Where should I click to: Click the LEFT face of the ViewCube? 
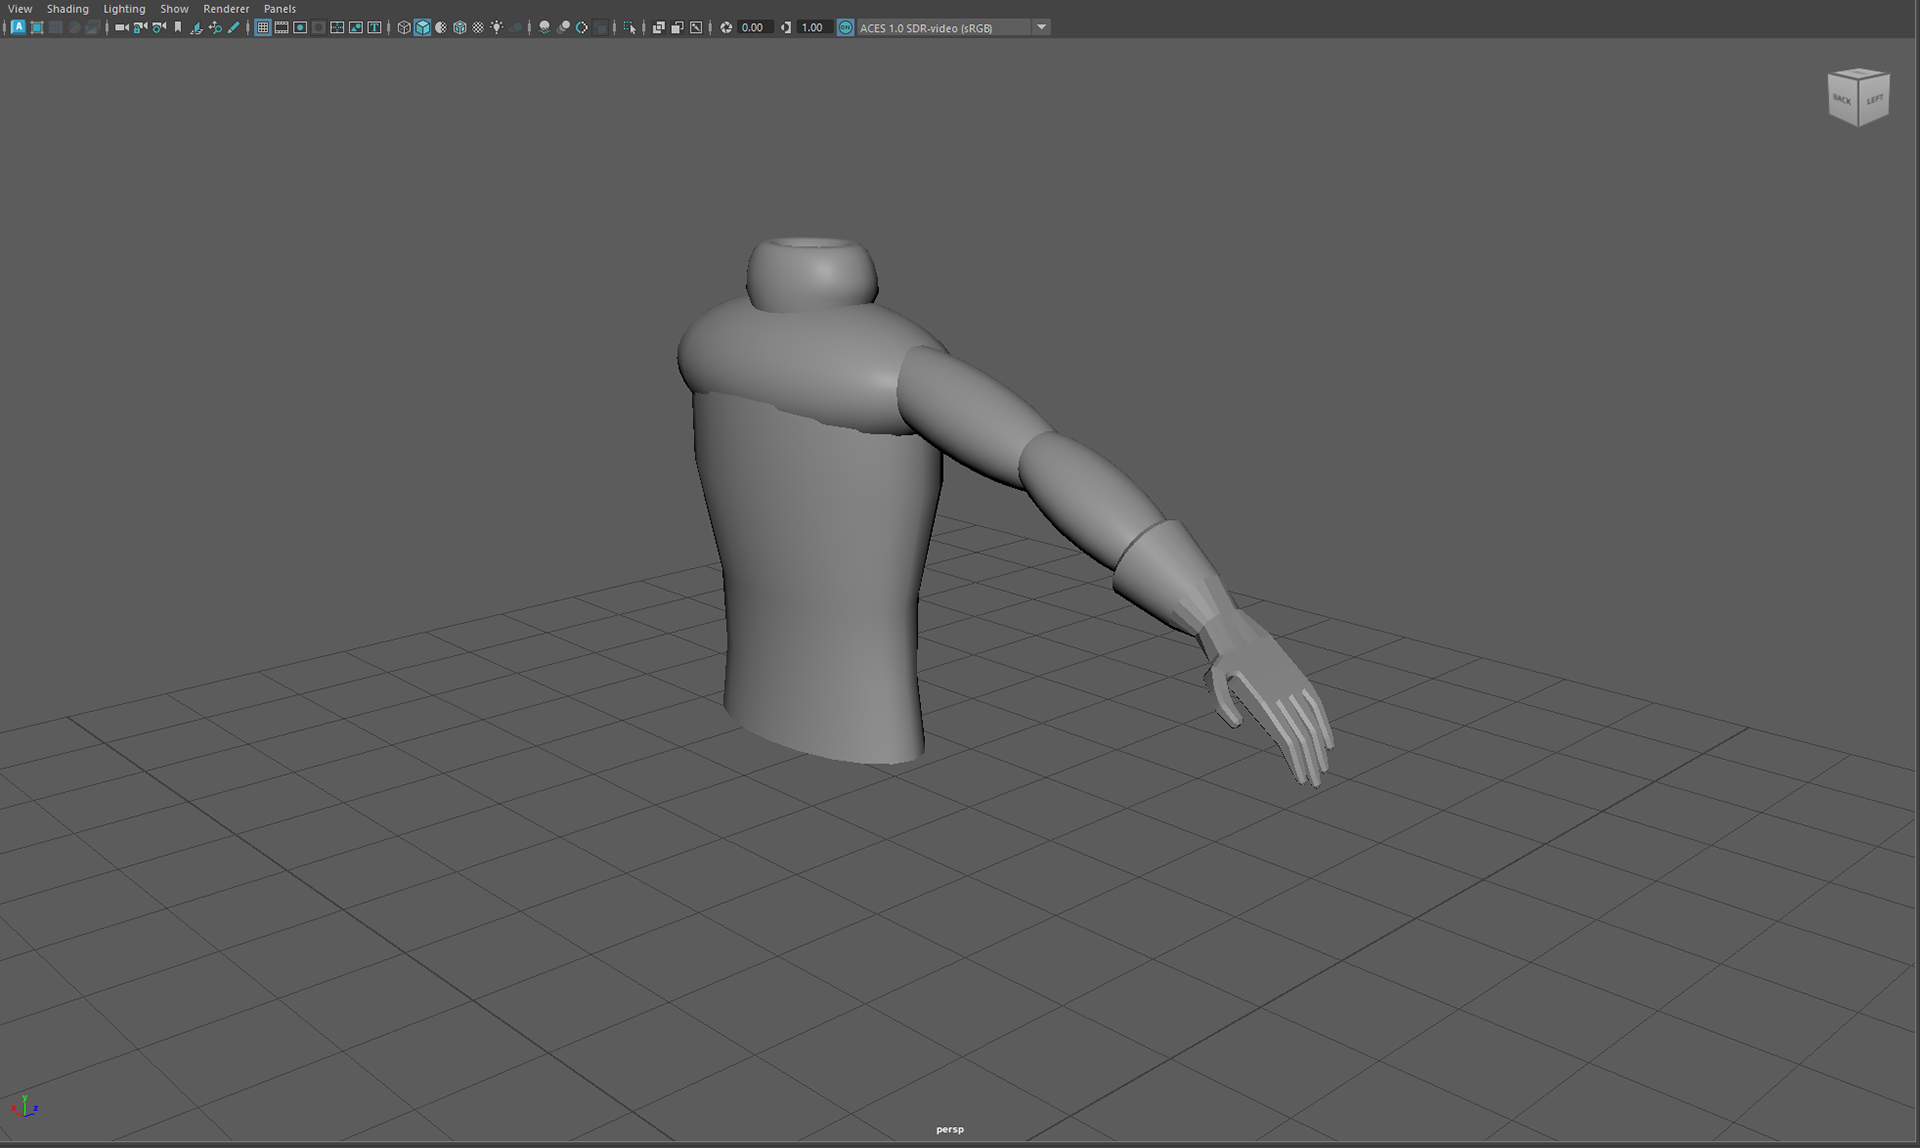[1874, 100]
